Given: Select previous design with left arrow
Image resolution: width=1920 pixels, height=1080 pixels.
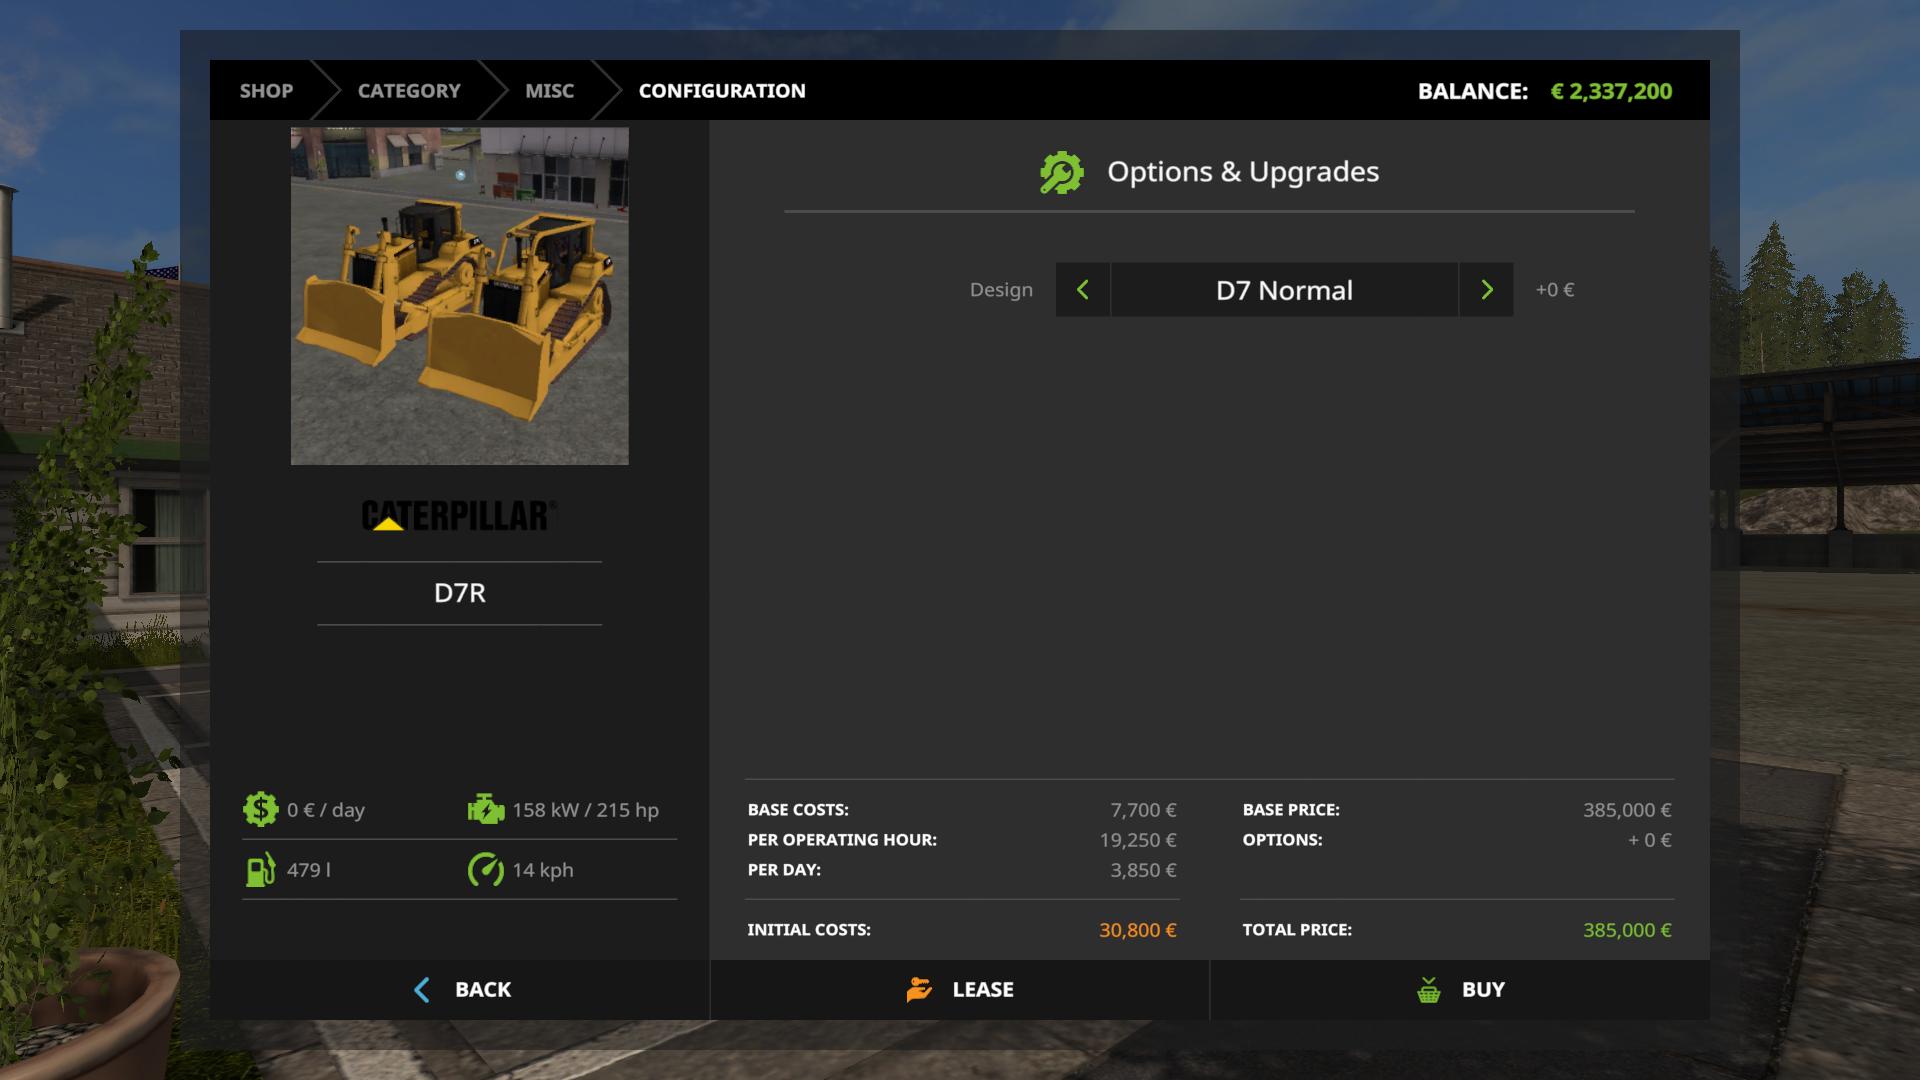Looking at the screenshot, I should tap(1083, 290).
